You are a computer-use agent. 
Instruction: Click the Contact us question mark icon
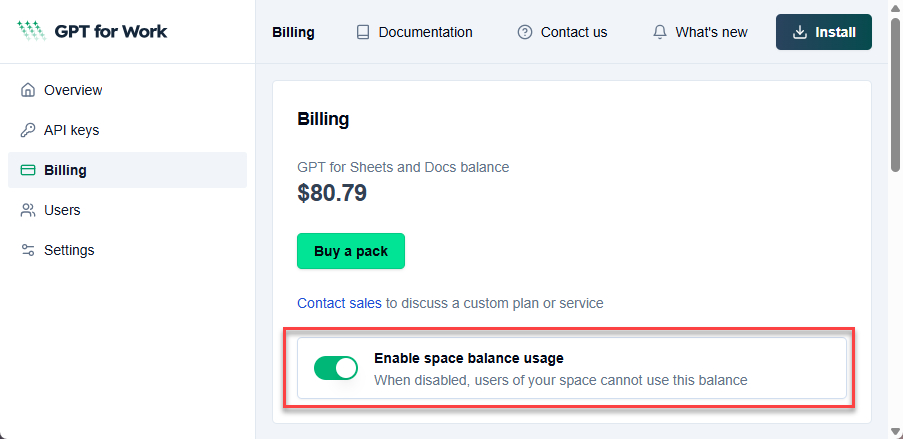point(525,32)
